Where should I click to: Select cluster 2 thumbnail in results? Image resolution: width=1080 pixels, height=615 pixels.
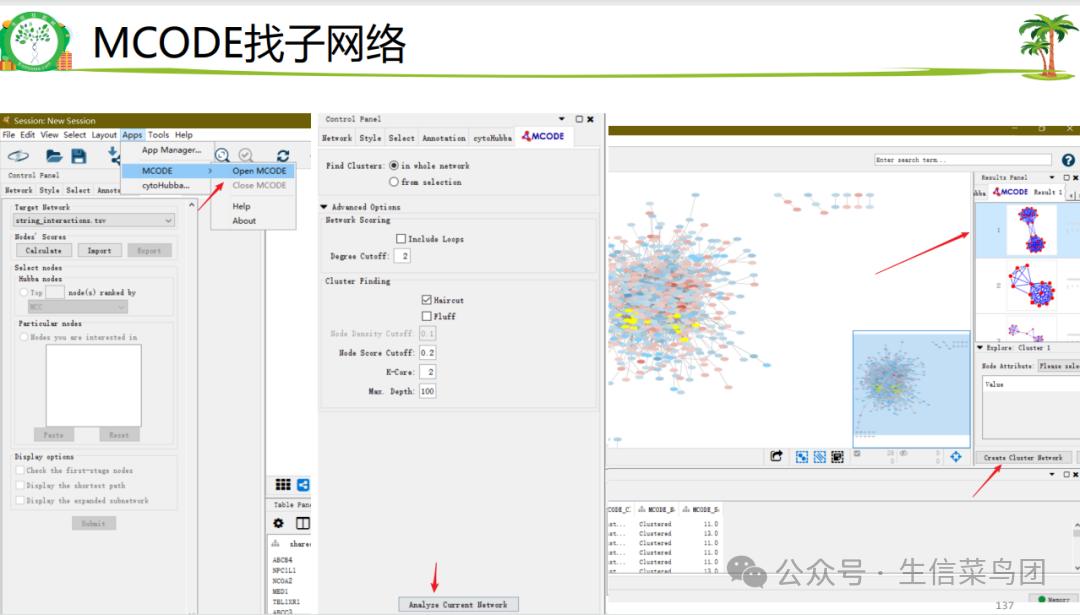[1031, 285]
